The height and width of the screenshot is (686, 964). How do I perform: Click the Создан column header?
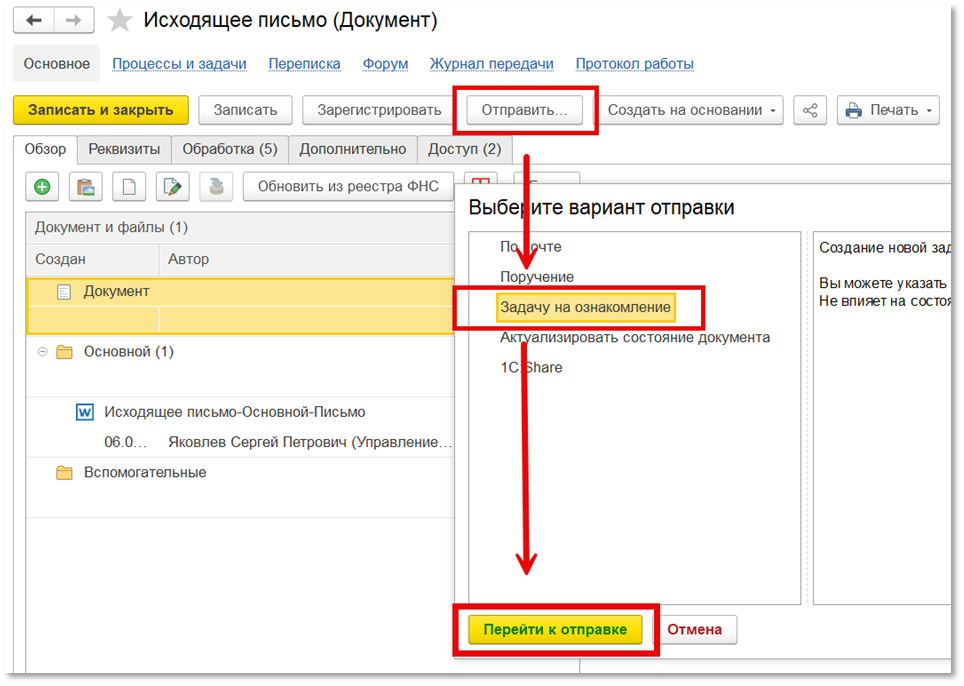[92, 259]
